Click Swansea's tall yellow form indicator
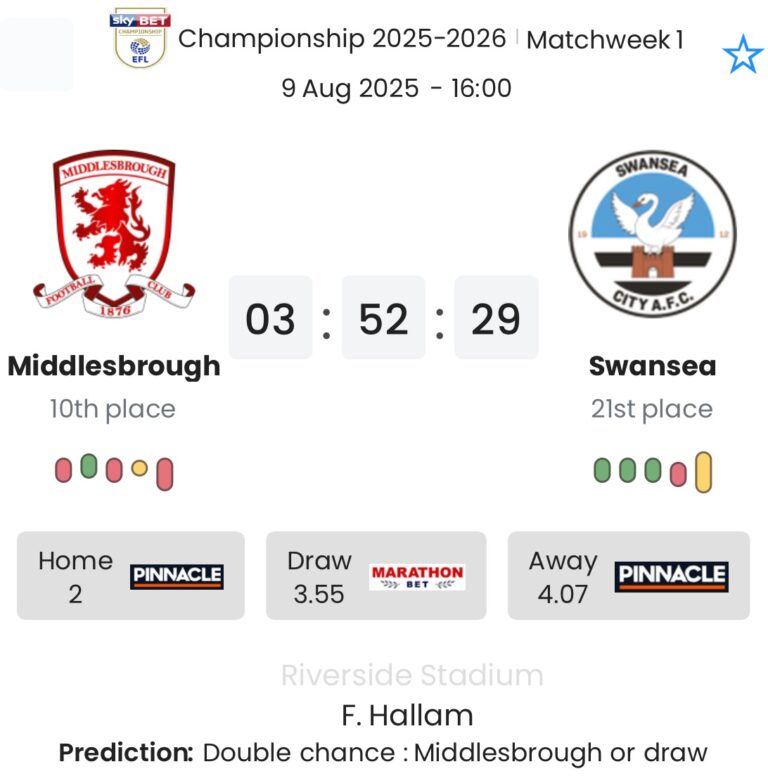 [x=703, y=472]
